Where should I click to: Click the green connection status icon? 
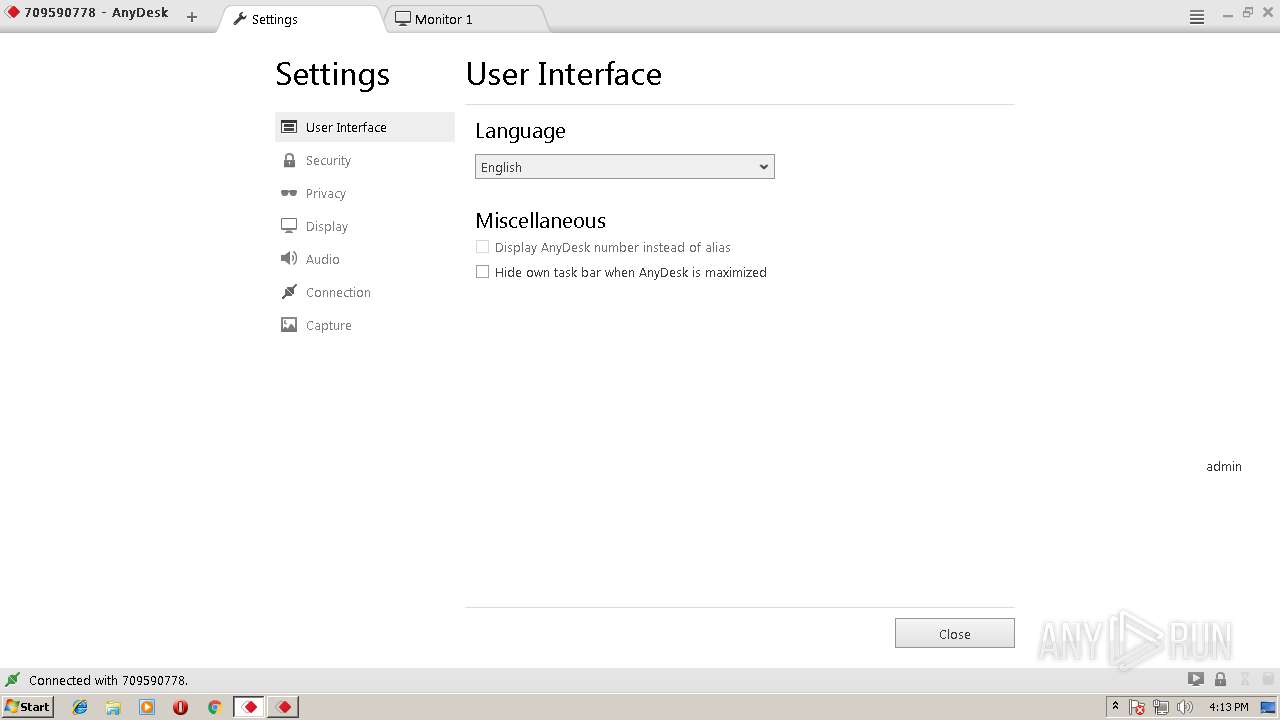pos(12,680)
